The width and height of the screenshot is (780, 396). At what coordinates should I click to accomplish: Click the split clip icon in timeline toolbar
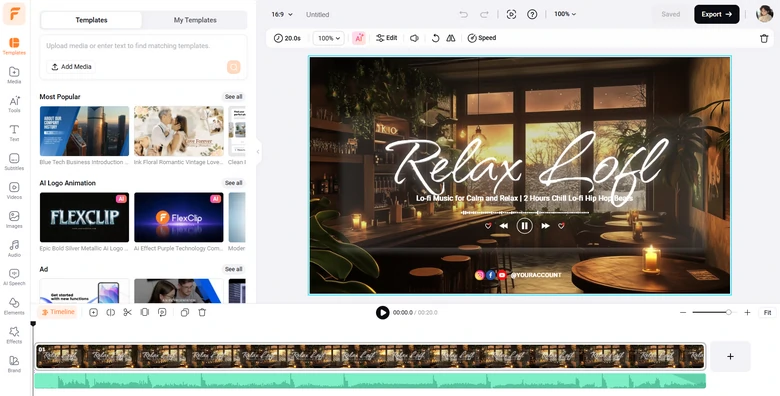(110, 312)
